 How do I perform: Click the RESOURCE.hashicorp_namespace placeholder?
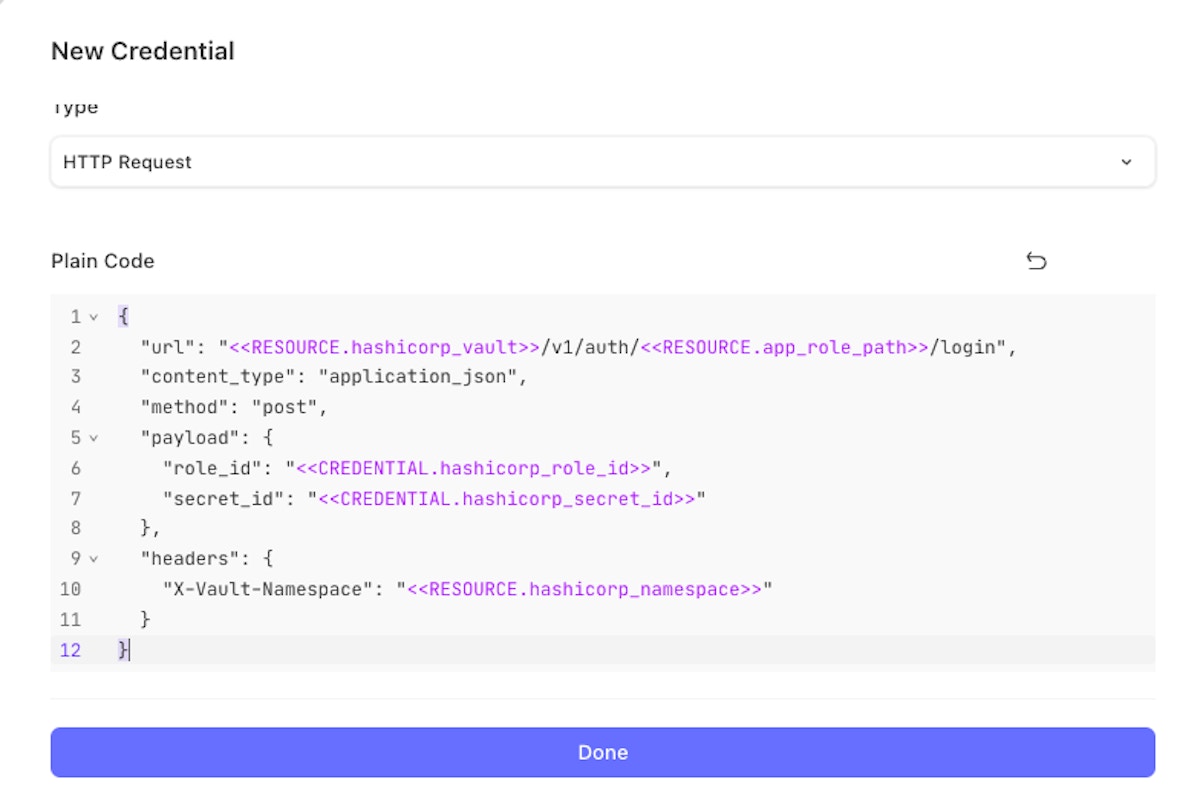[584, 589]
